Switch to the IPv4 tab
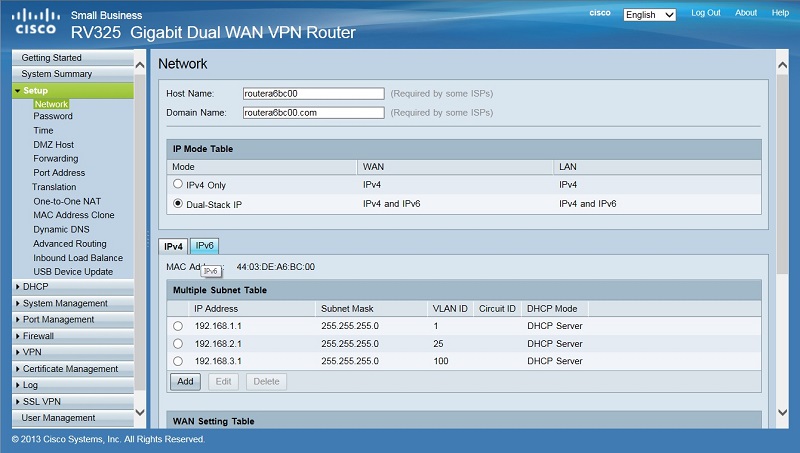The height and width of the screenshot is (453, 800). (173, 246)
